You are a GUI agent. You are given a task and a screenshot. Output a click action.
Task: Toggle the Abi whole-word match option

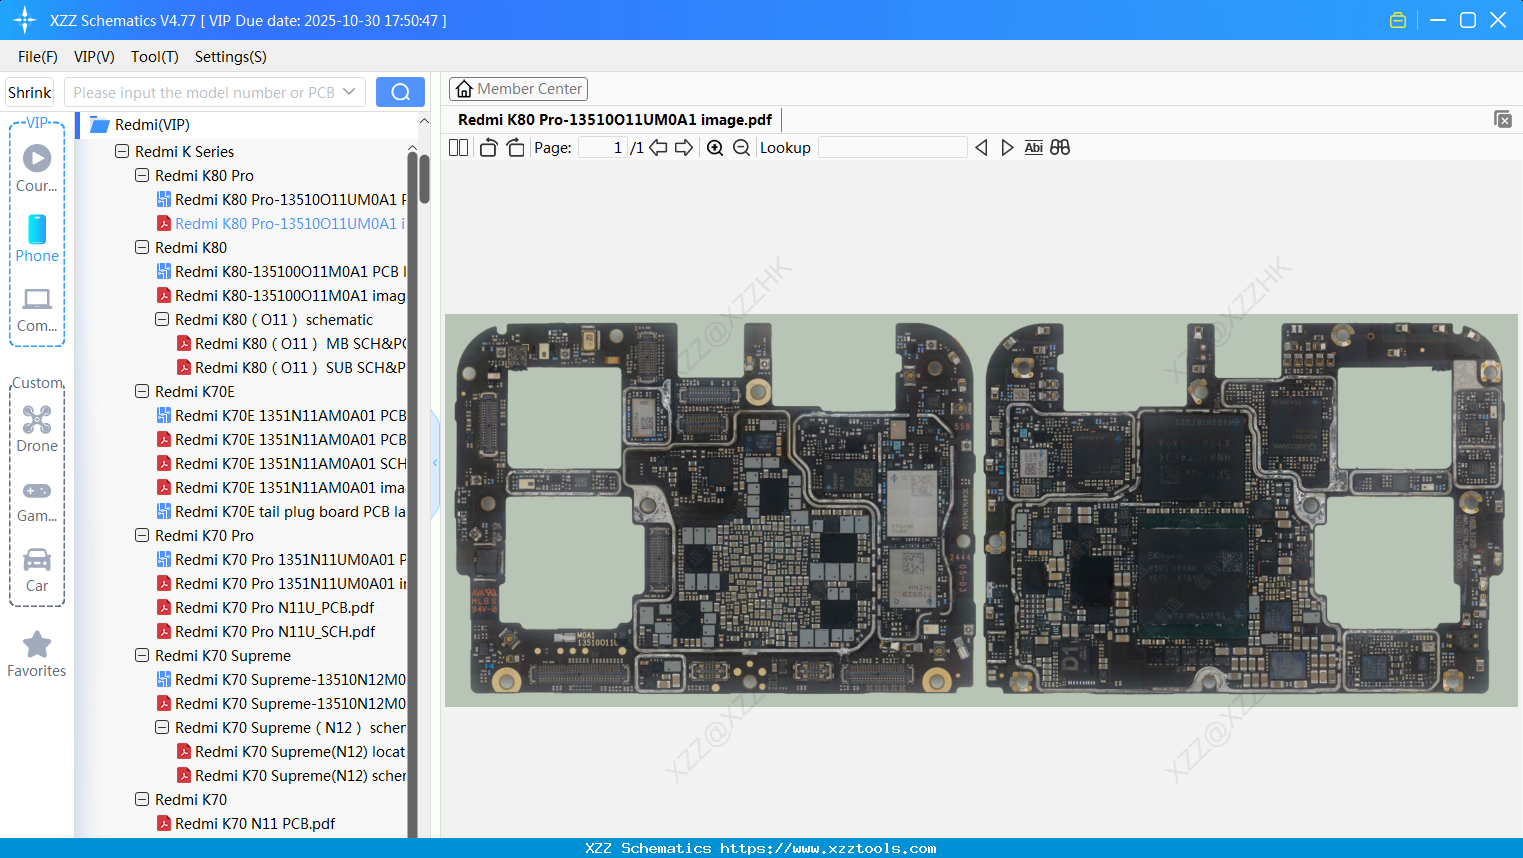1033,148
